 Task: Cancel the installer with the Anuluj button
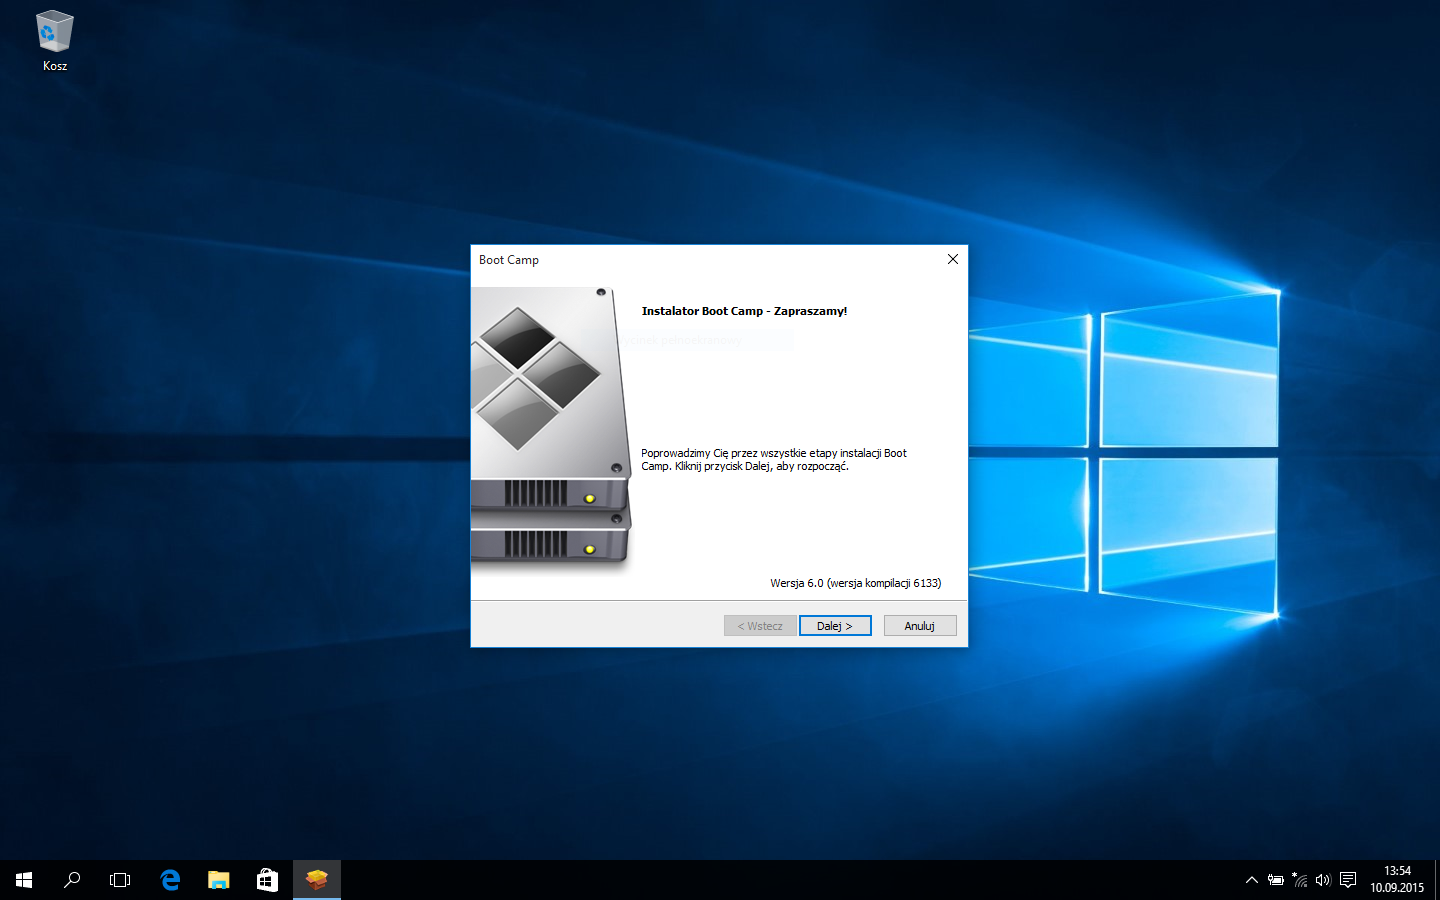click(920, 626)
